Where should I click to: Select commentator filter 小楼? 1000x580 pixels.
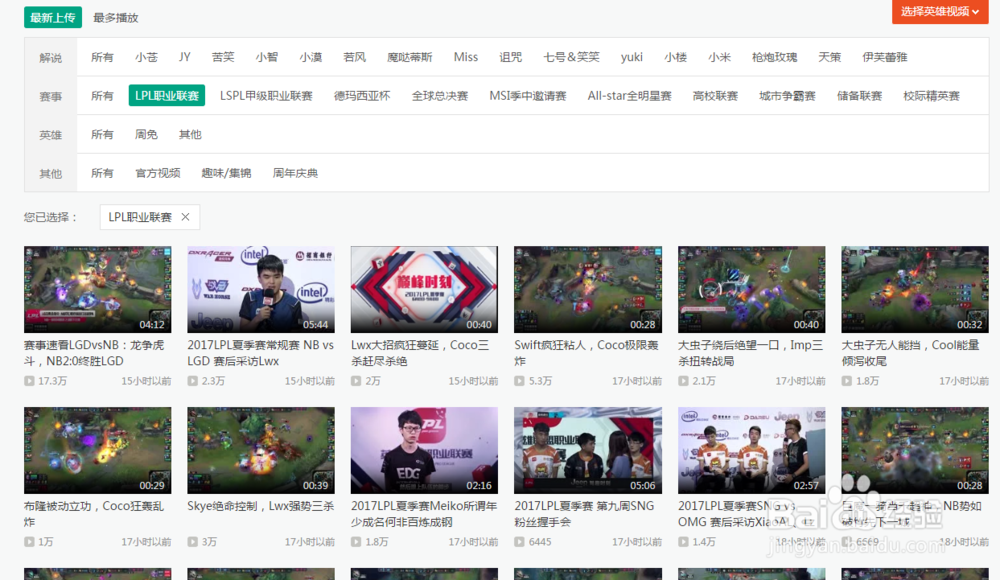(675, 57)
